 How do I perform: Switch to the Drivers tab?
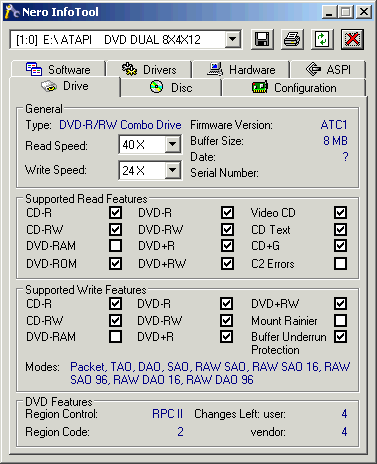pos(149,69)
